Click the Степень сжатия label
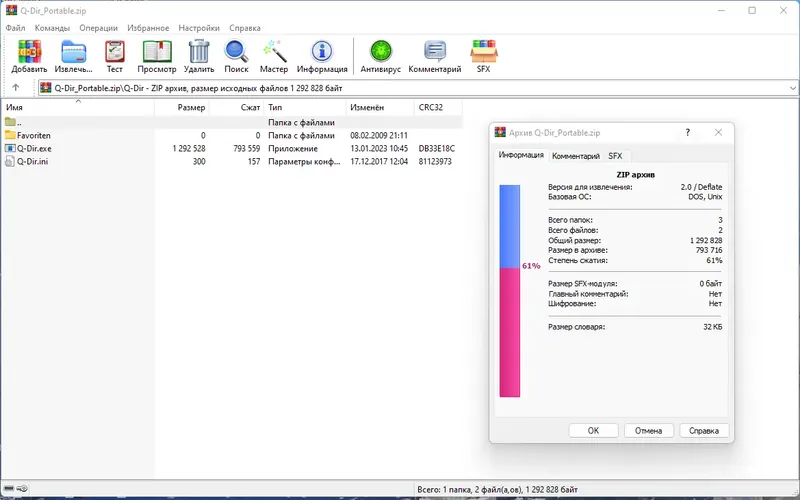The height and width of the screenshot is (500, 800). (578, 260)
